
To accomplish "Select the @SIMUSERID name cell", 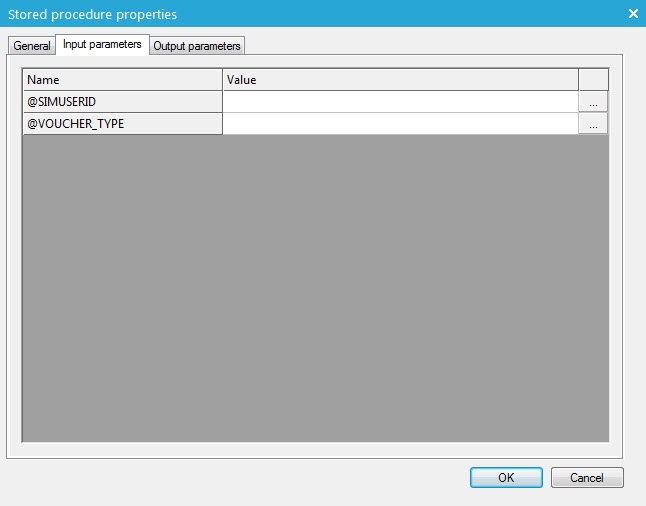I will (x=122, y=102).
